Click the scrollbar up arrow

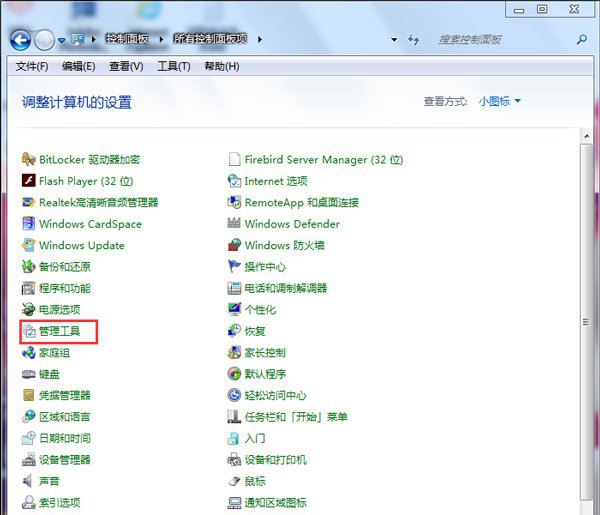(x=586, y=136)
